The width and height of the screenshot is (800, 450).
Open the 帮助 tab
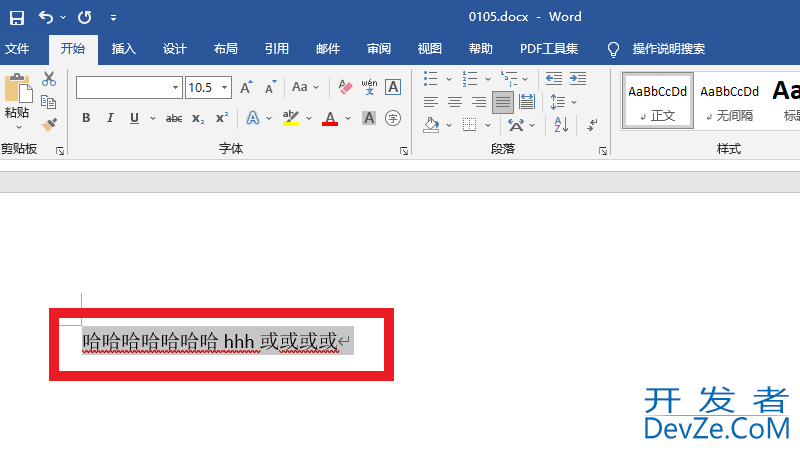[481, 49]
